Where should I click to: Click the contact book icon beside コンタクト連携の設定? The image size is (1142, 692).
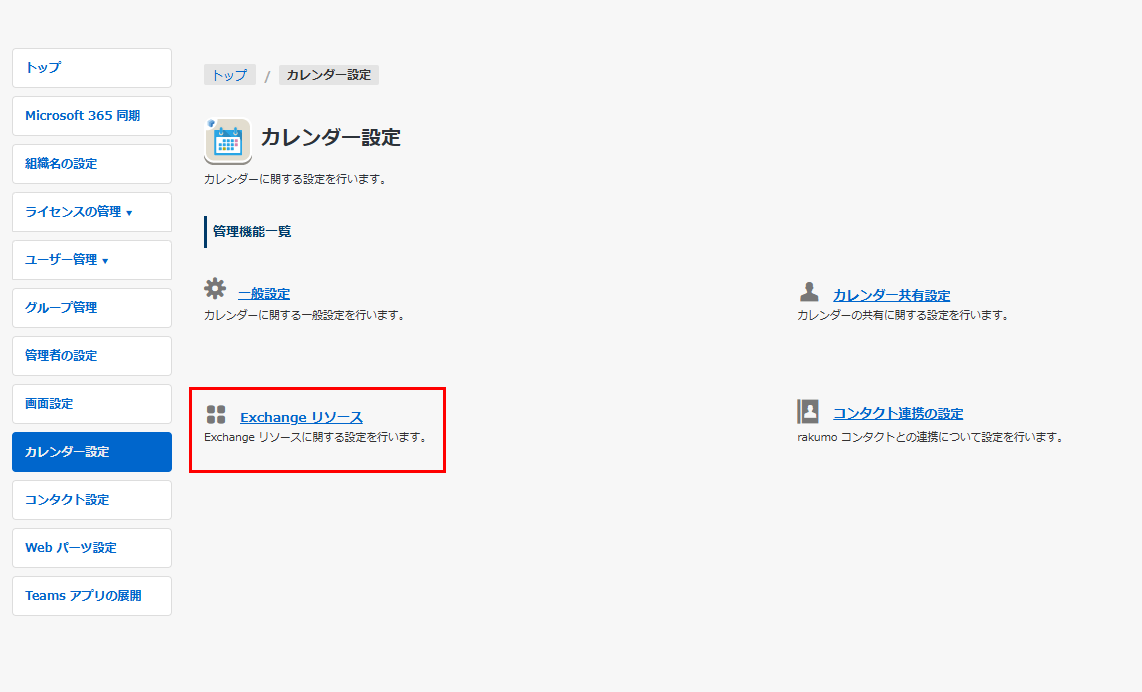808,412
